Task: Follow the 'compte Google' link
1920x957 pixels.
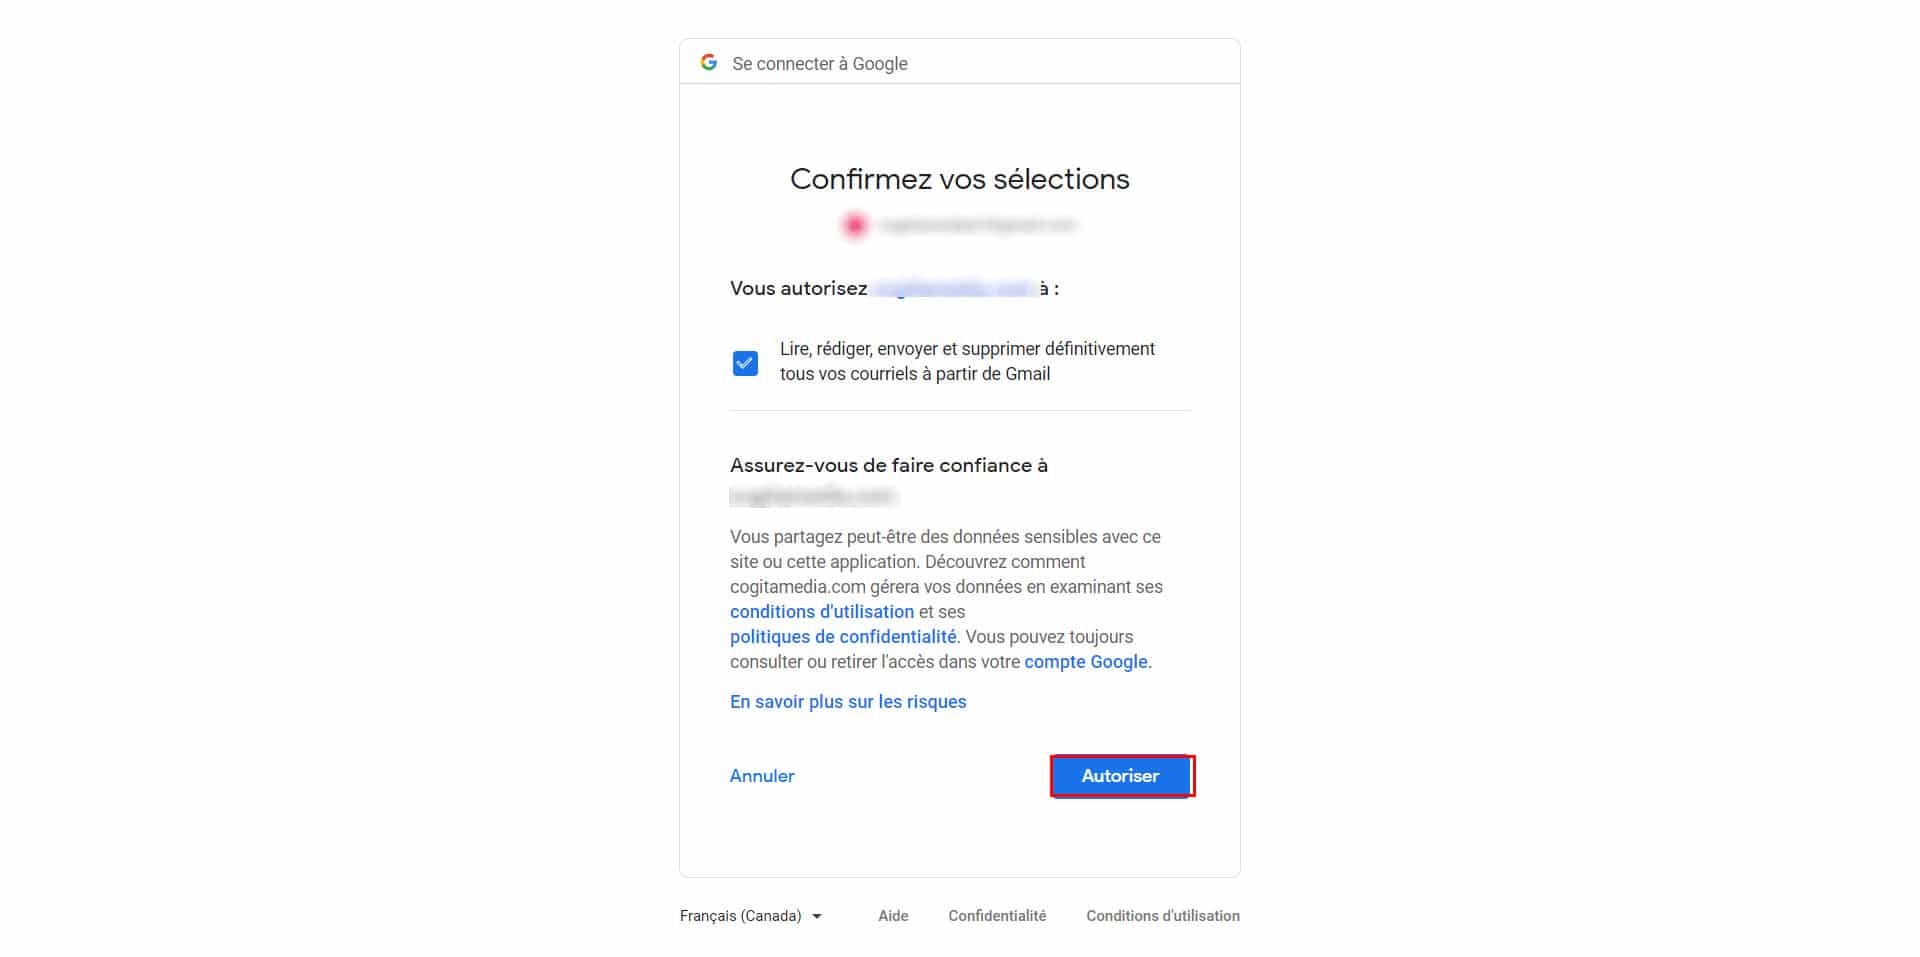Action: point(1086,662)
